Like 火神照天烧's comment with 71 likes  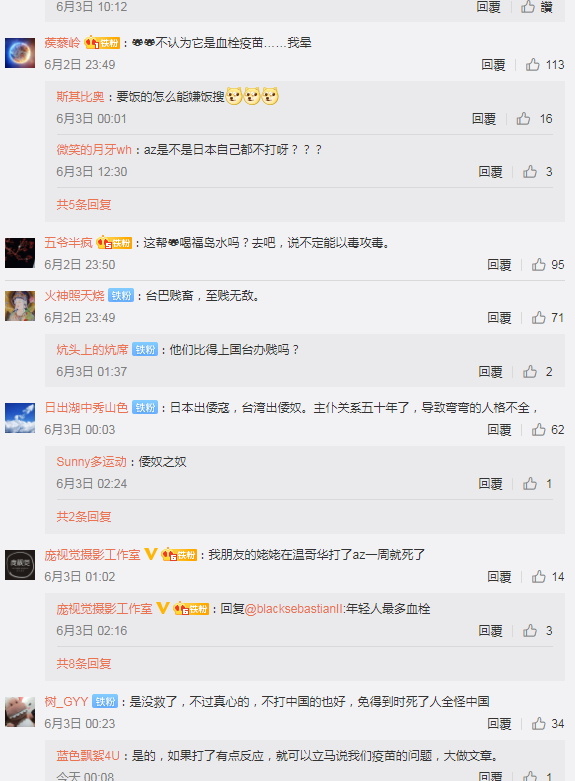[538, 317]
